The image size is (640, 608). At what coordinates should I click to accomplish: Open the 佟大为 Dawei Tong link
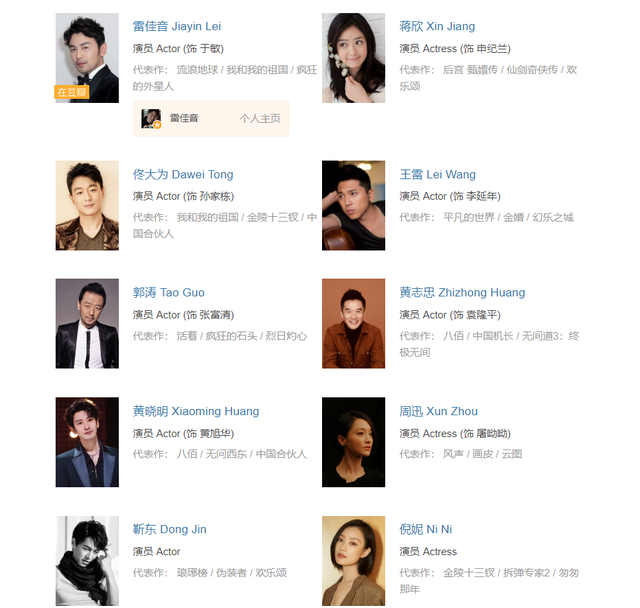183,175
